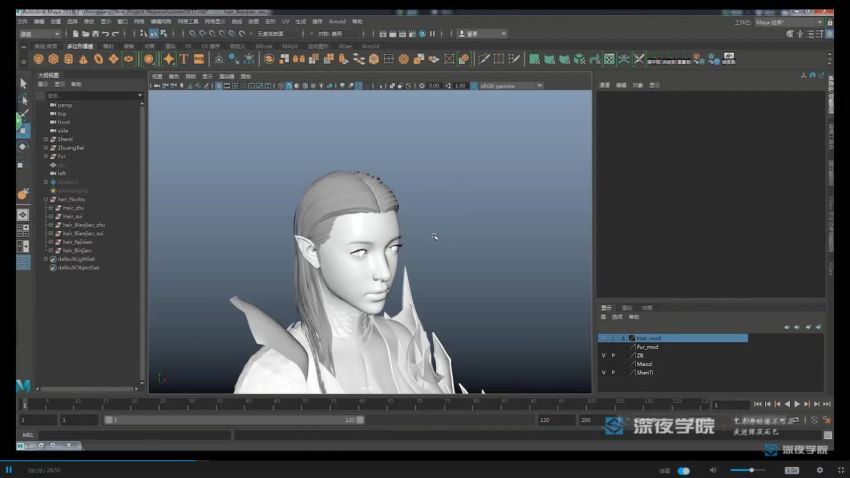The height and width of the screenshot is (478, 850).
Task: Toggle V visibility of the ShenTi layer
Action: click(x=603, y=373)
